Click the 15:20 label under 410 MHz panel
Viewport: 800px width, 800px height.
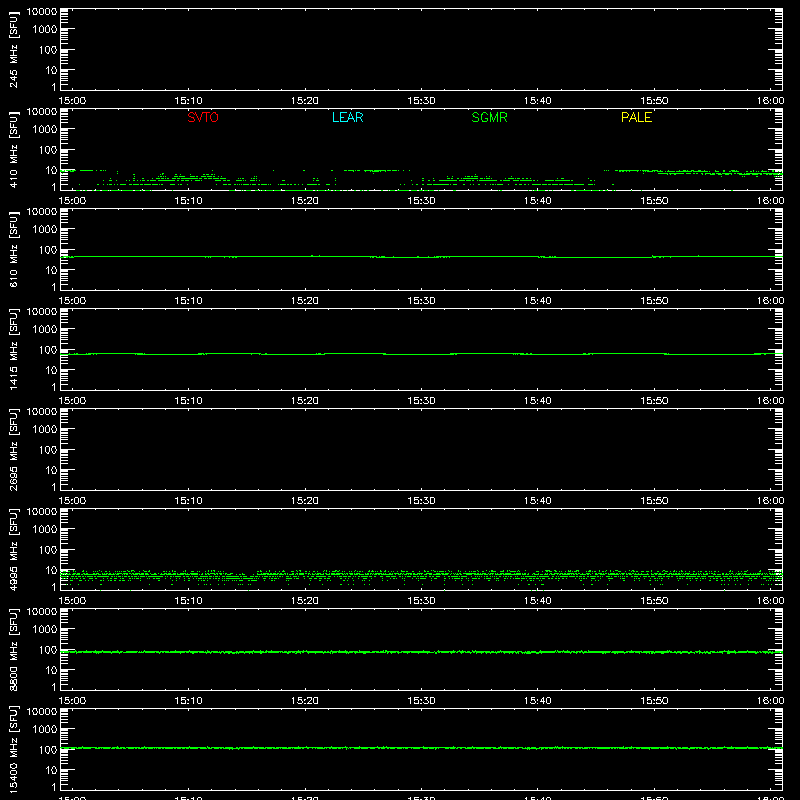(x=305, y=201)
